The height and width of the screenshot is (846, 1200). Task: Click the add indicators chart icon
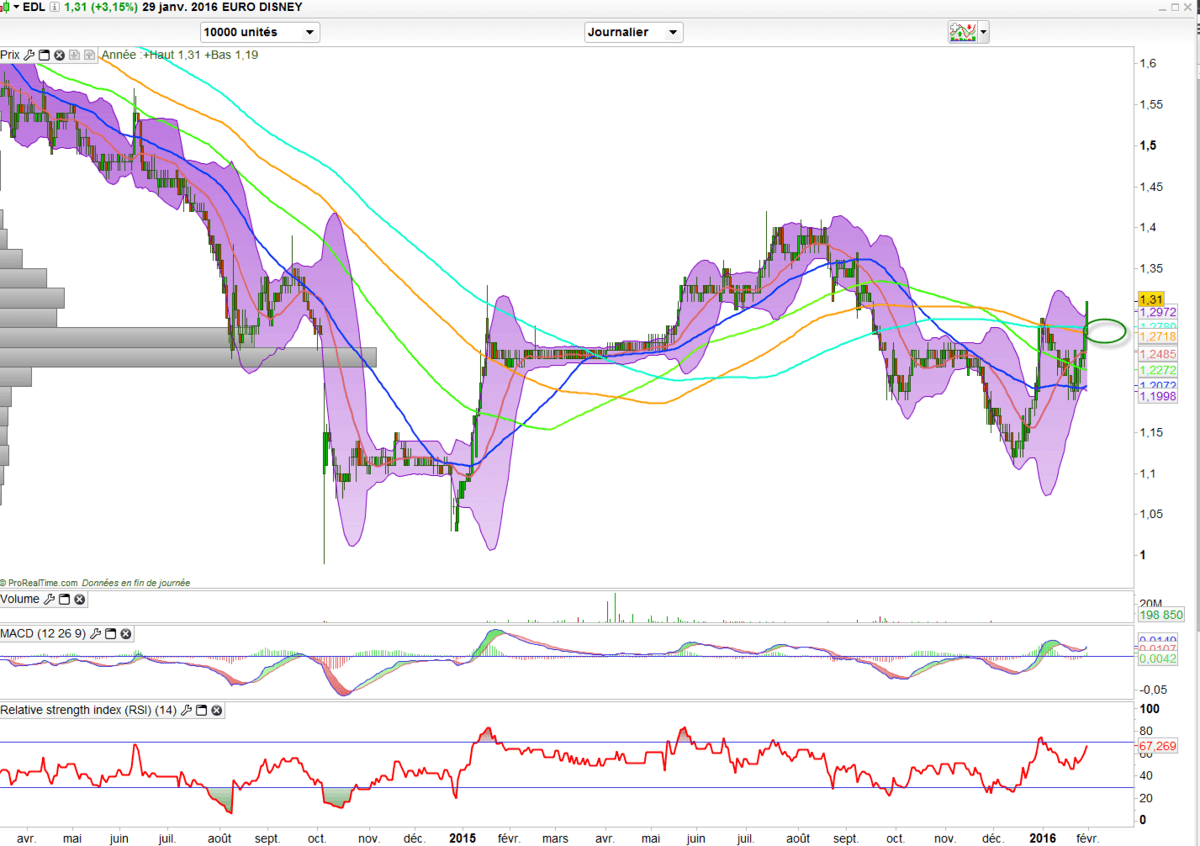coord(962,32)
